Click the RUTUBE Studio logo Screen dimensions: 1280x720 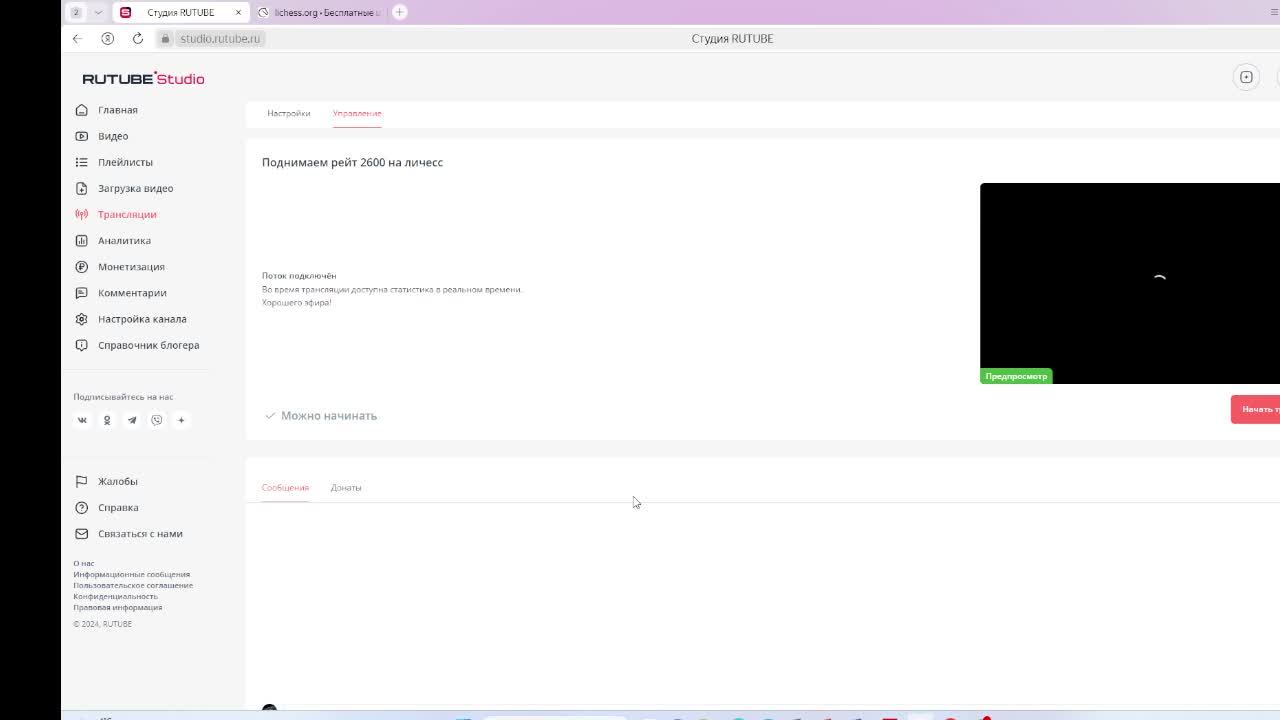point(143,79)
